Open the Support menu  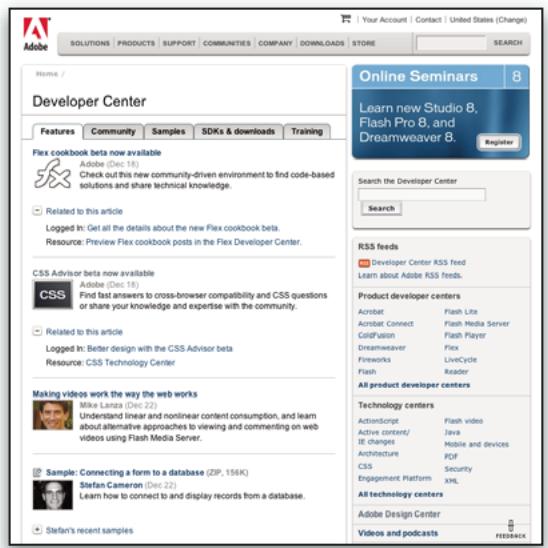click(x=179, y=43)
